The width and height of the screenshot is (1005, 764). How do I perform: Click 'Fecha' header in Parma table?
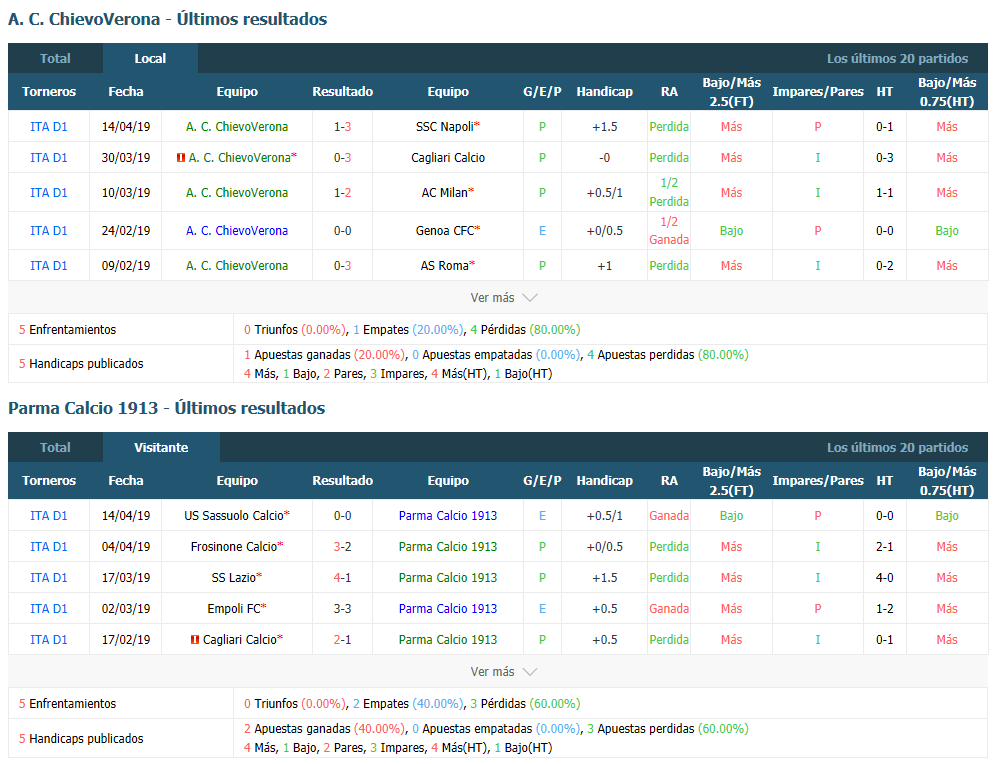(x=126, y=481)
